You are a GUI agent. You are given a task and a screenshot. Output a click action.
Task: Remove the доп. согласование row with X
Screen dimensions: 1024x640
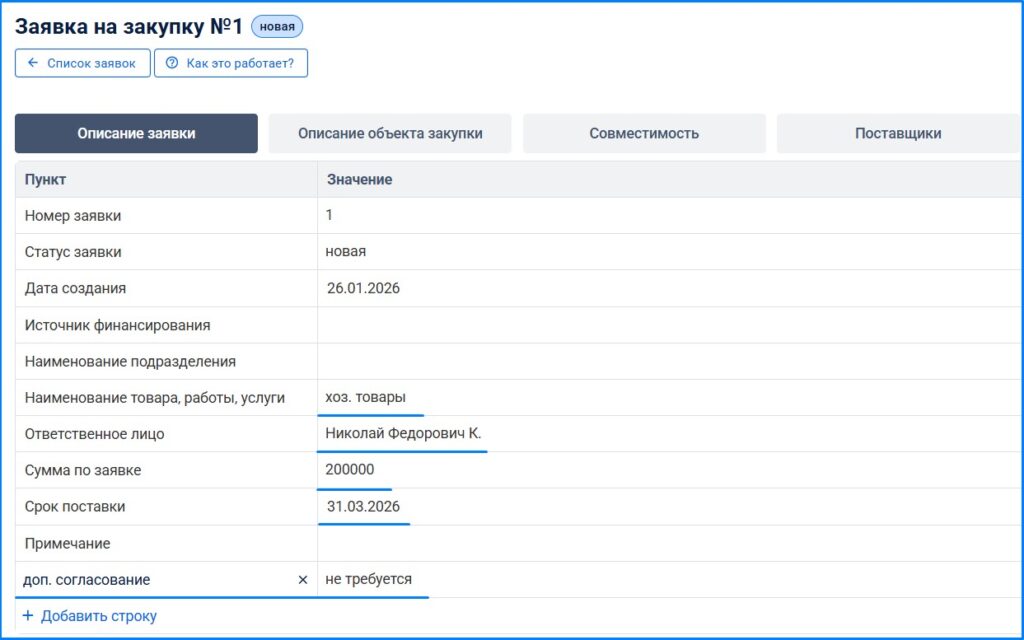302,579
